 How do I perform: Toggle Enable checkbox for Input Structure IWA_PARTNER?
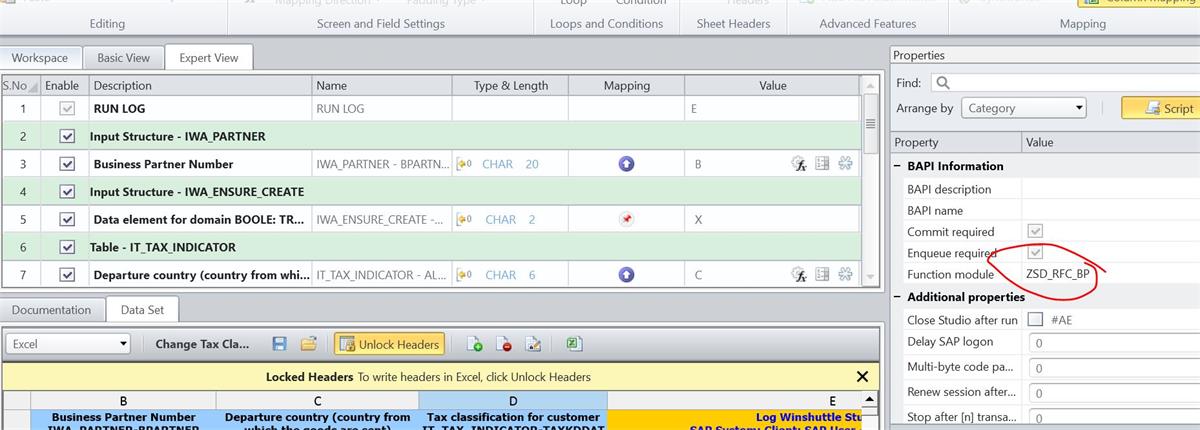tap(66, 136)
